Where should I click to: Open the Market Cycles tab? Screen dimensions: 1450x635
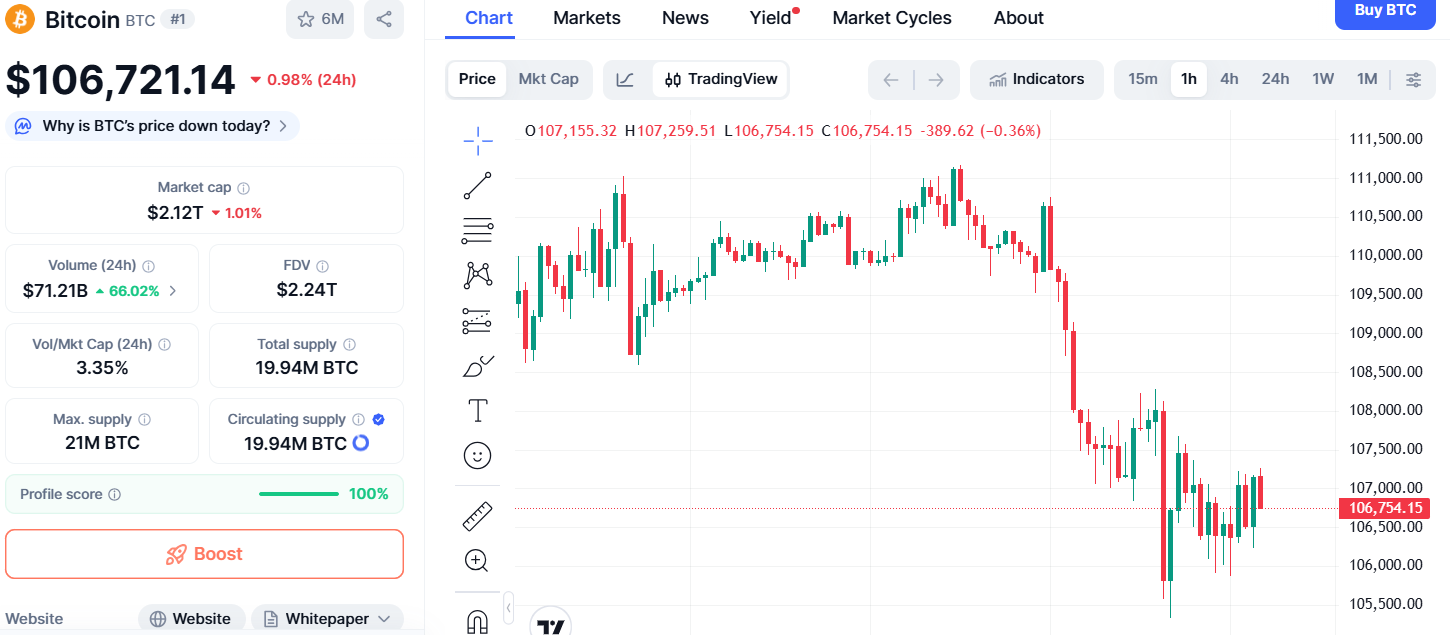click(891, 17)
